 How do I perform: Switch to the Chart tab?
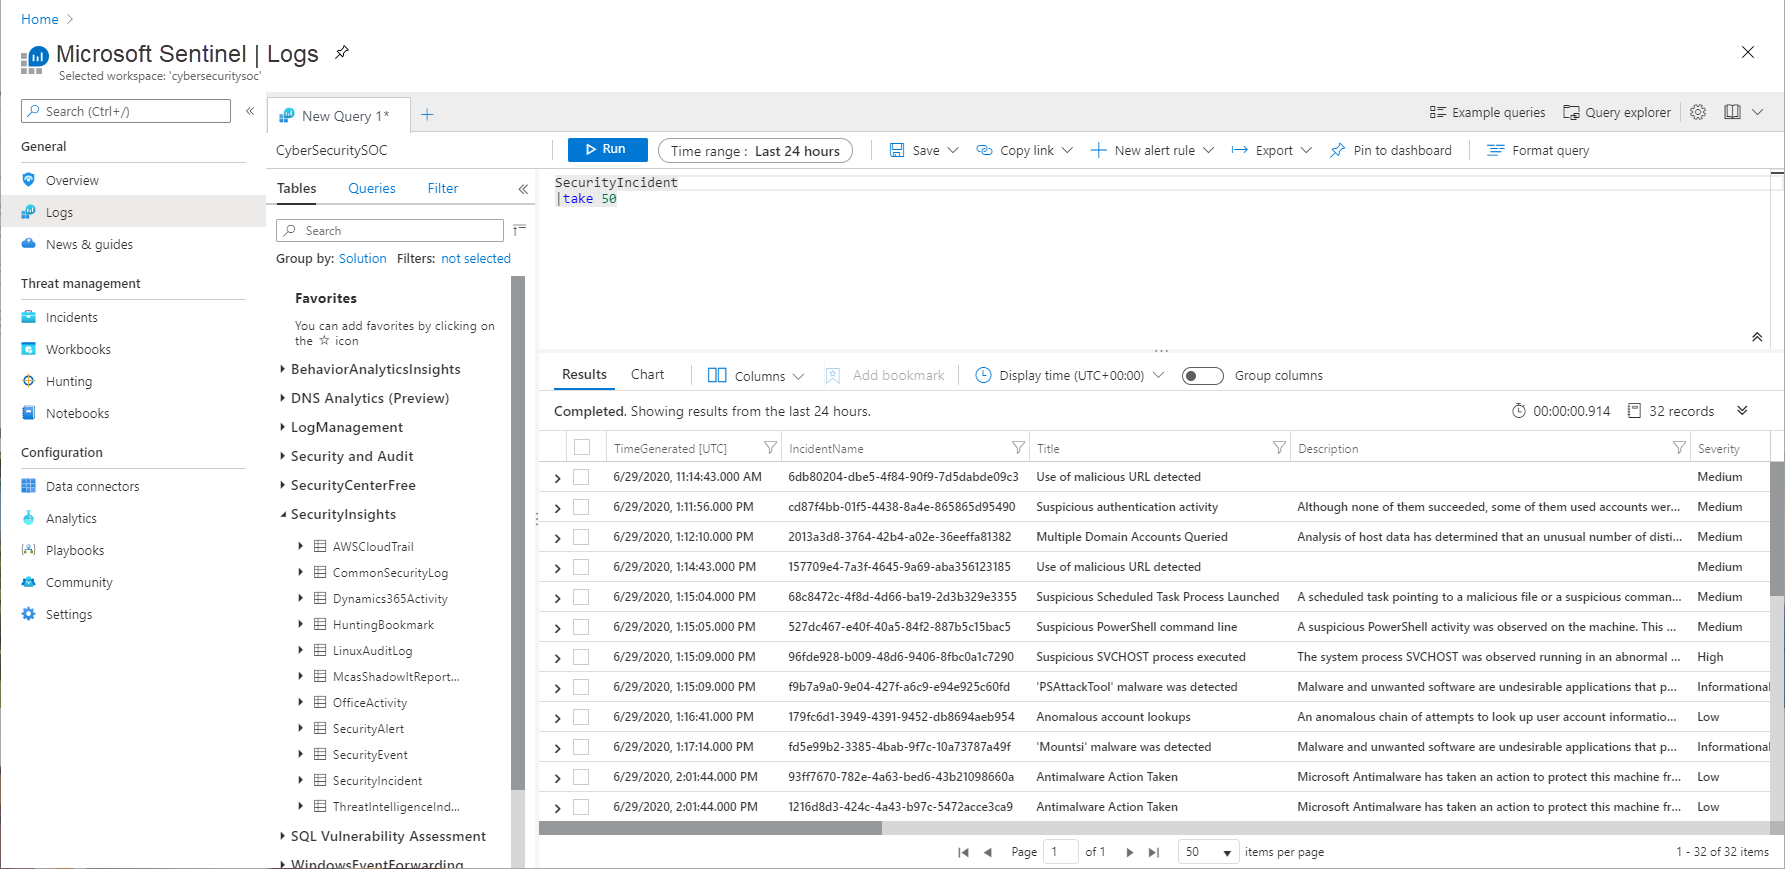647,375
